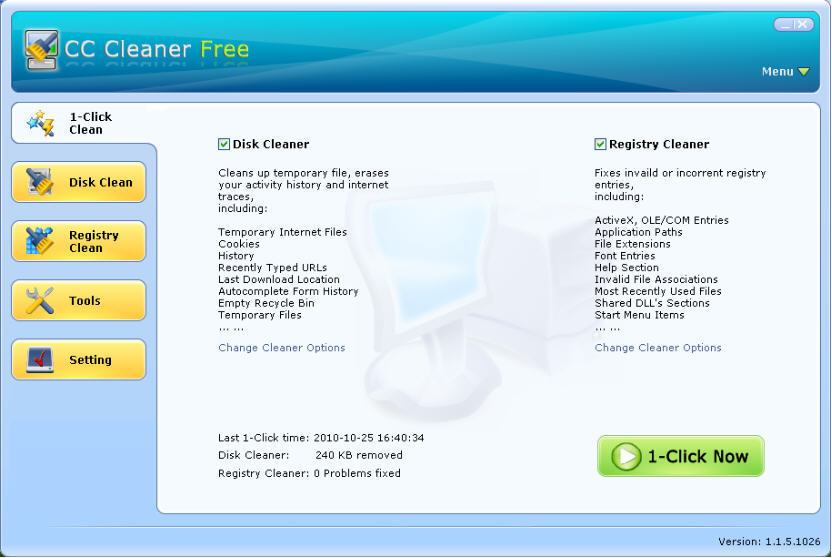Click the Version 1.1.5.1026 label
Image resolution: width=832 pixels, height=558 pixels.
point(769,542)
